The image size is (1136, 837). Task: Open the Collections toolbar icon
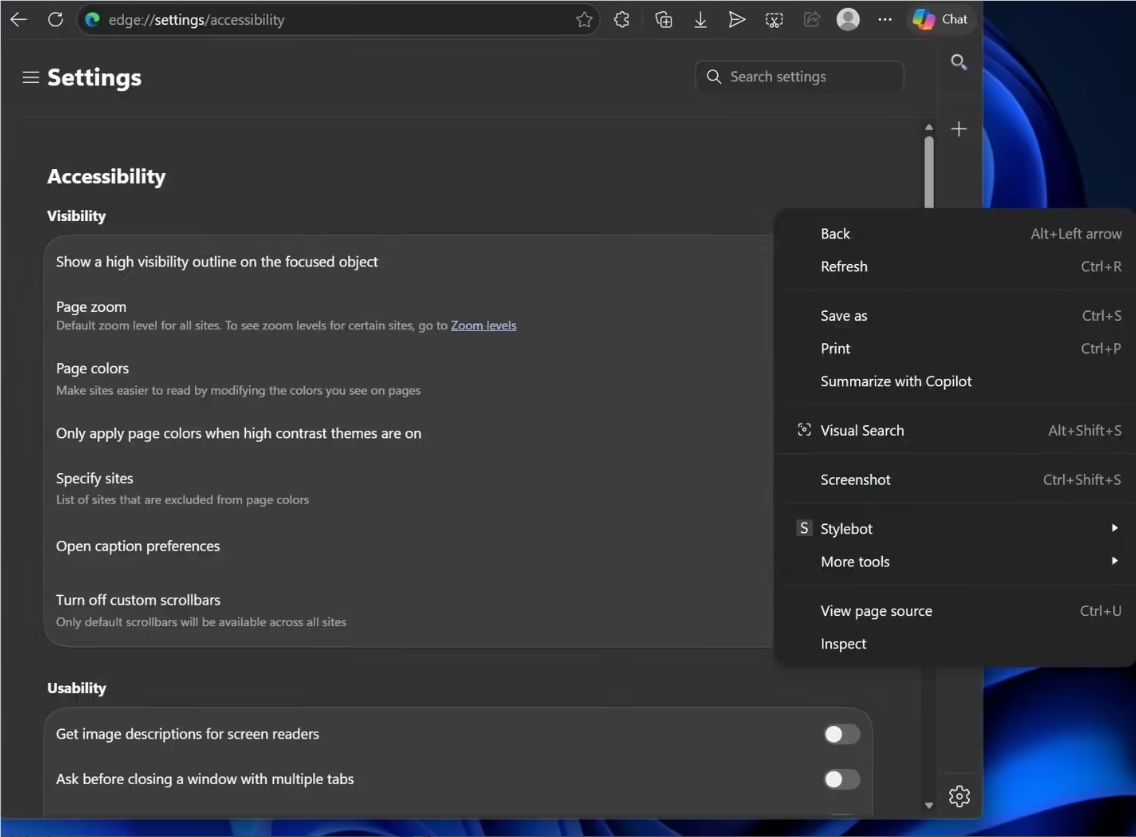[663, 19]
